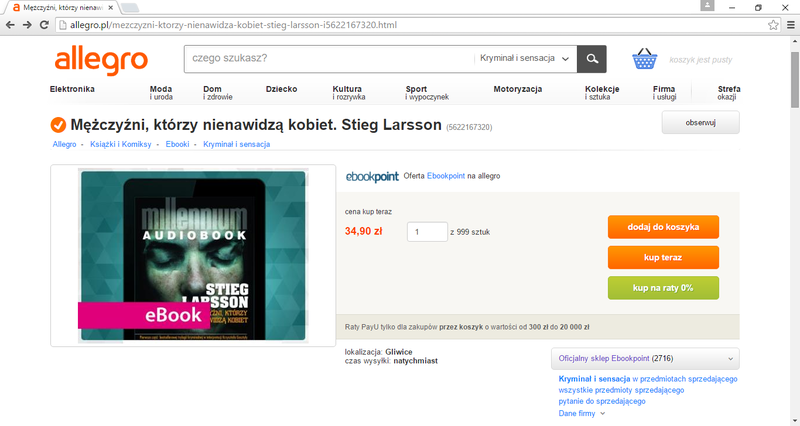
Task: Click the Allegro logo
Action: (x=101, y=61)
